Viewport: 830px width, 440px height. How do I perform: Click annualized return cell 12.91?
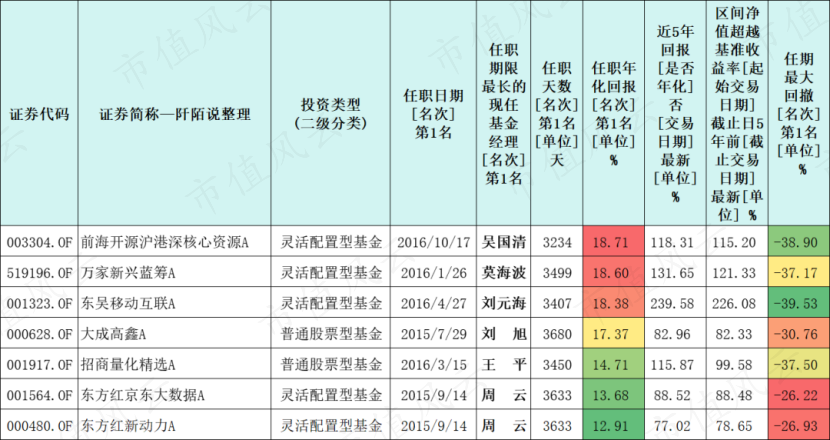coord(614,425)
